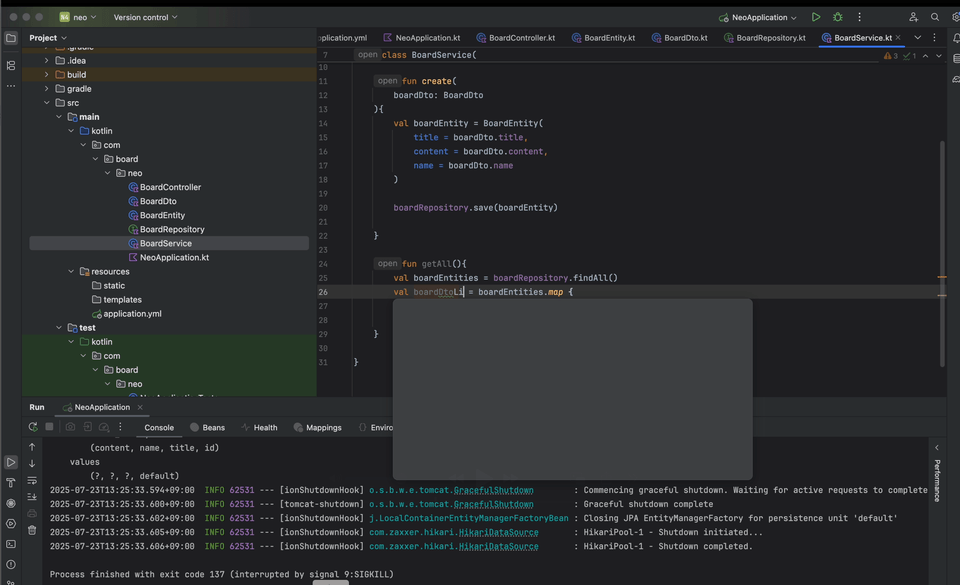Go to previous highlighted error arrow
This screenshot has width=960, height=585.
pyautogui.click(x=925, y=56)
